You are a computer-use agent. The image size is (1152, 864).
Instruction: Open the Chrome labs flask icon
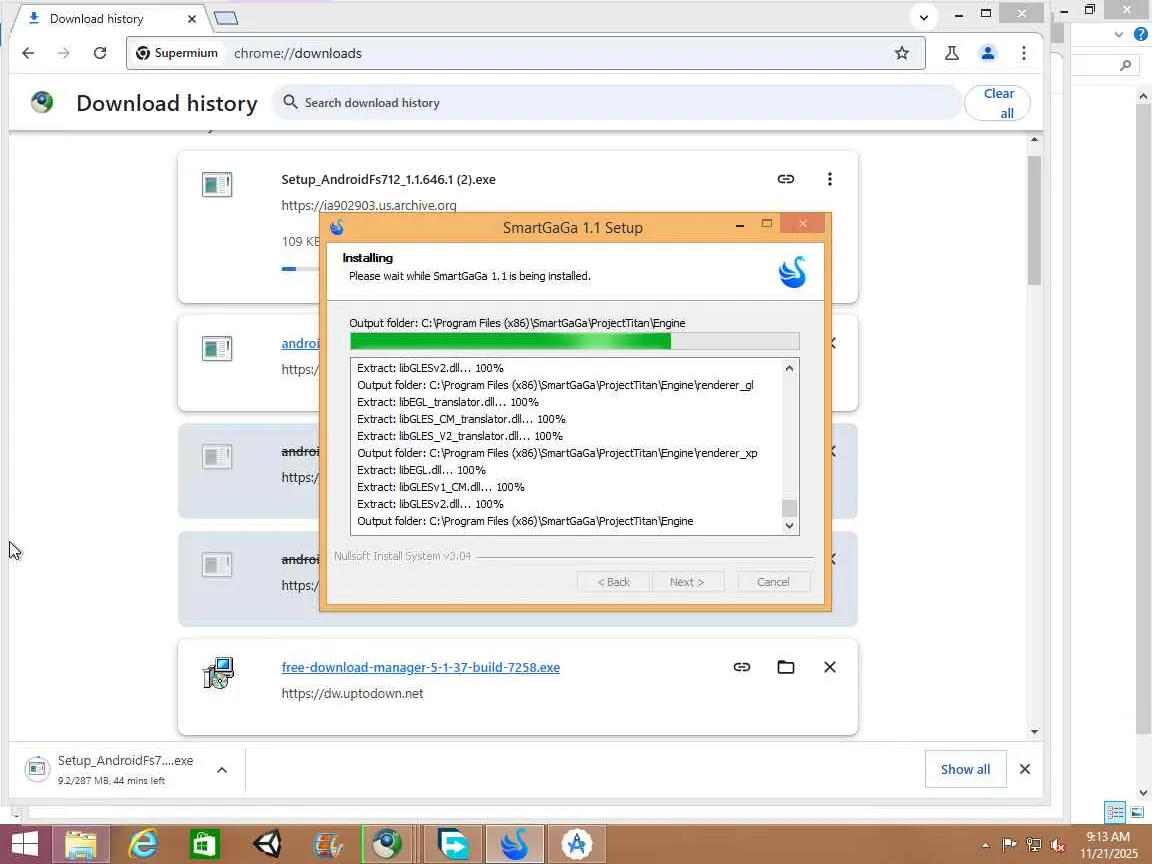(x=951, y=53)
